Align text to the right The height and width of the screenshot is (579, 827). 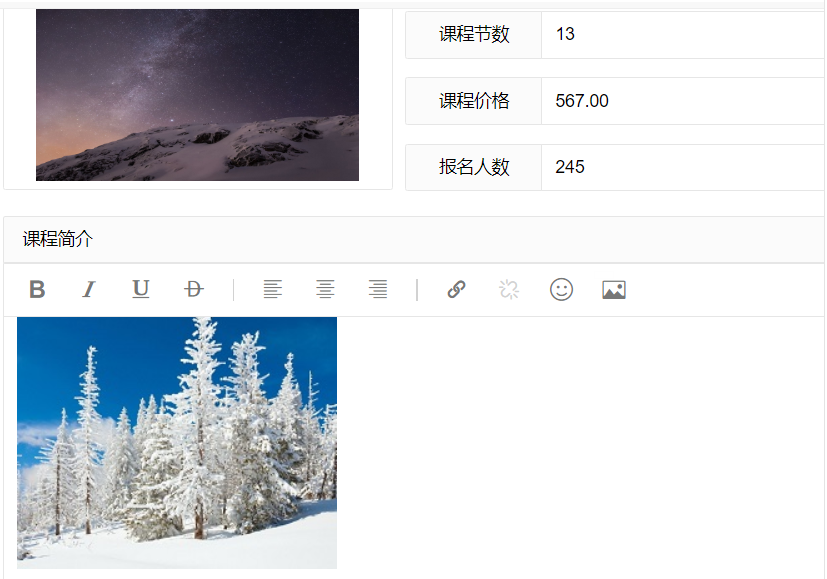pos(378,290)
